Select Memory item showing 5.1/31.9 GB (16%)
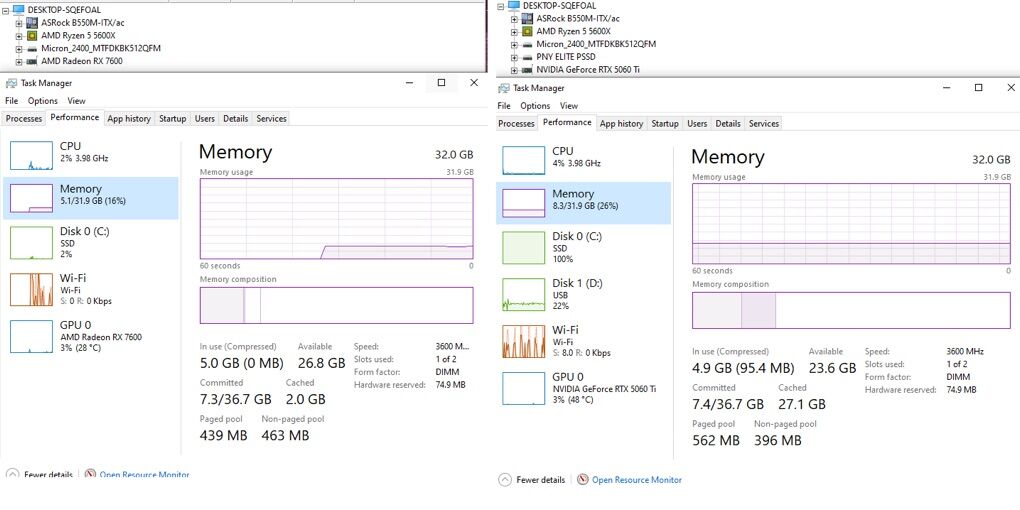The width and height of the screenshot is (1020, 510). pyautogui.click(x=90, y=196)
